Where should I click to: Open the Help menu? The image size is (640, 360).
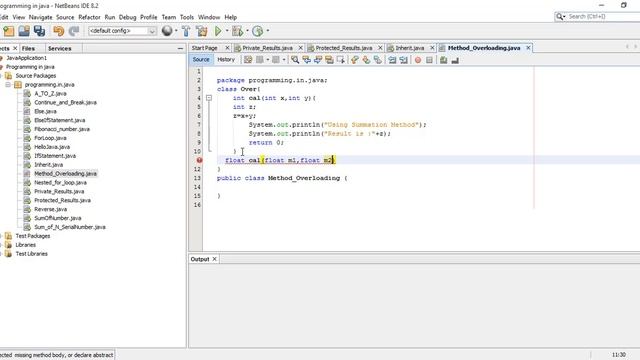click(231, 17)
